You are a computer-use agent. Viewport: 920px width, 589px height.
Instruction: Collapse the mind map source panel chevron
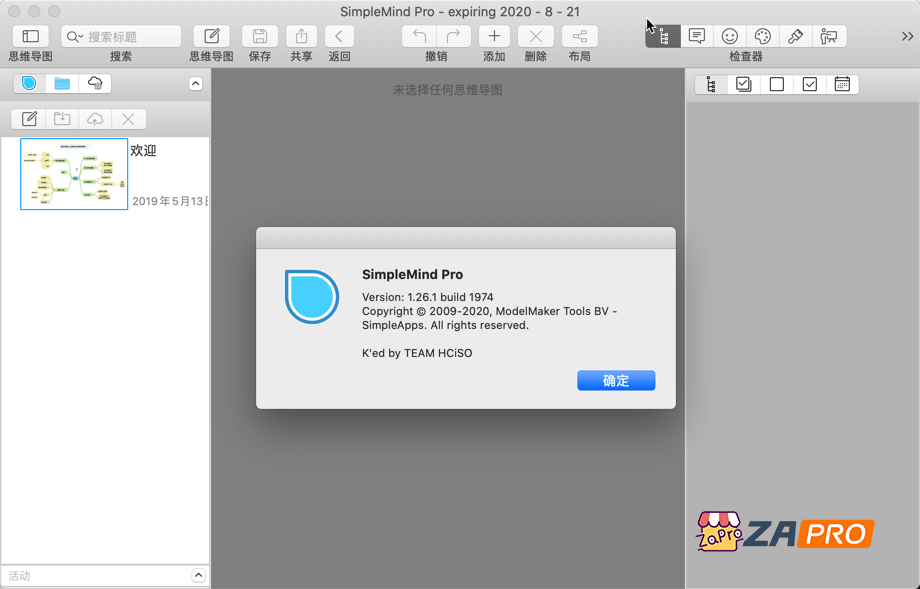click(196, 84)
